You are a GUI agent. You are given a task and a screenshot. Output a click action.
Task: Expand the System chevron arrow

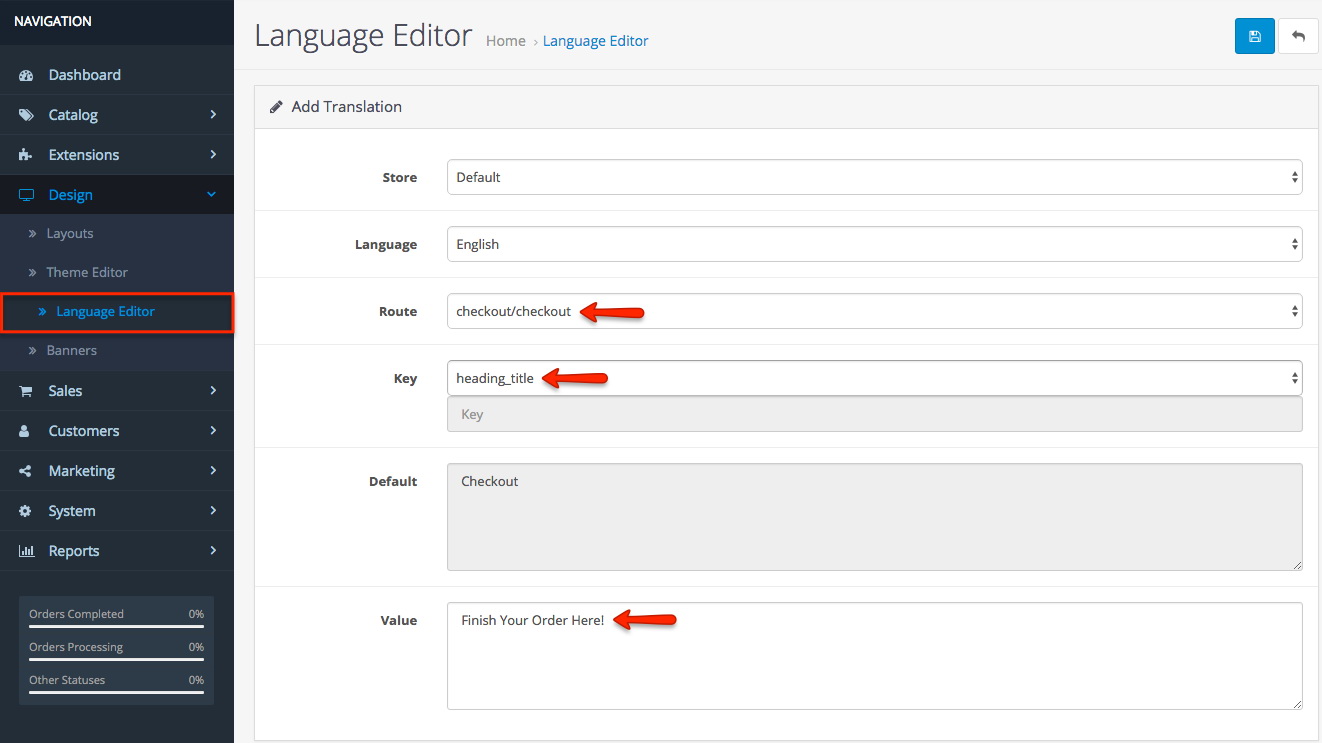[213, 511]
